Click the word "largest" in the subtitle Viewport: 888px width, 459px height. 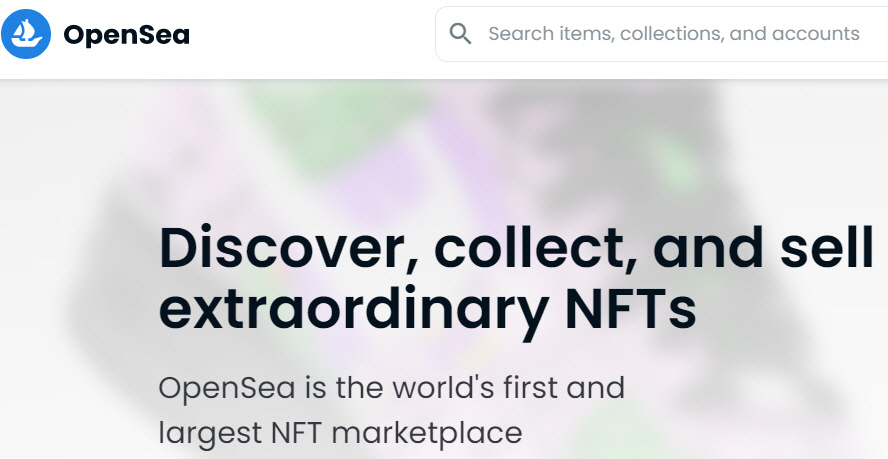203,433
